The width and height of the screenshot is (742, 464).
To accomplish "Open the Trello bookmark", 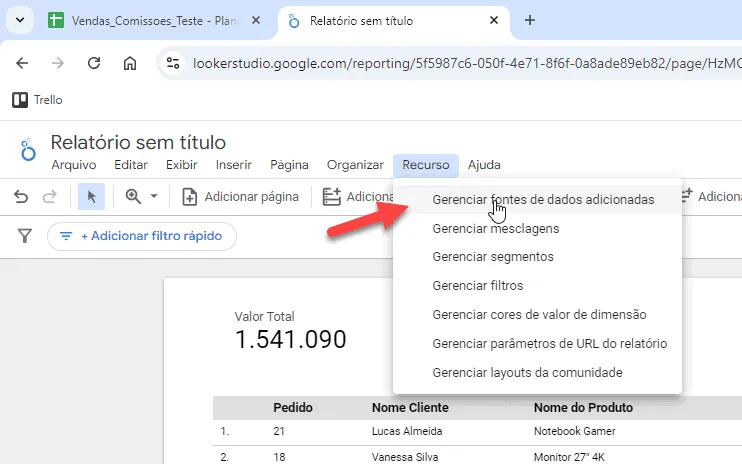I will 37,100.
